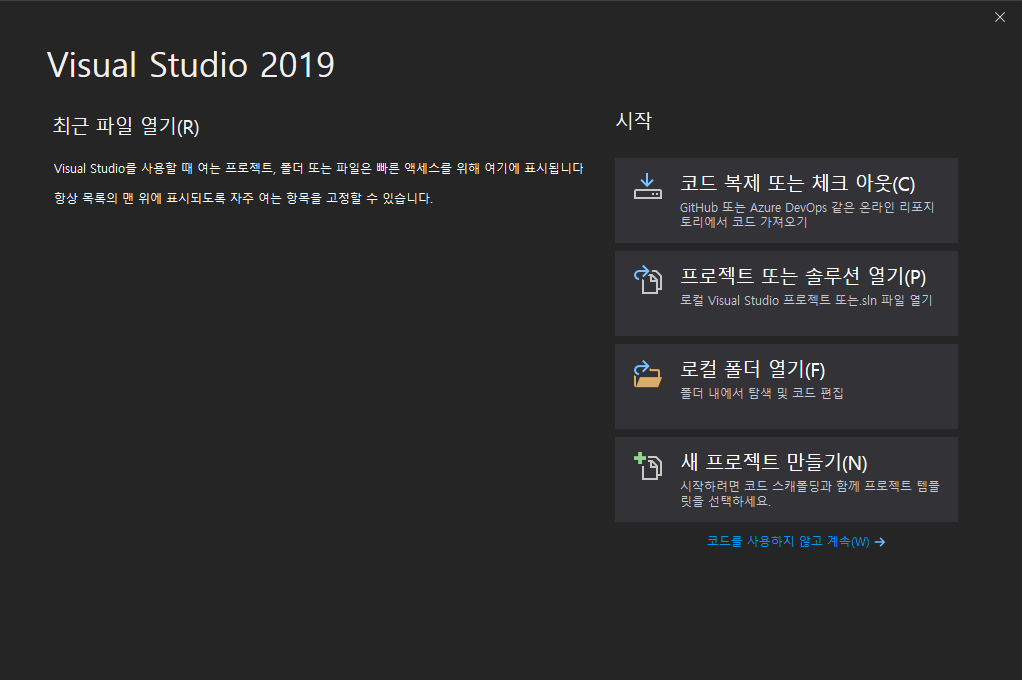Image resolution: width=1022 pixels, height=680 pixels.
Task: Click the open local folder icon
Action: pyautogui.click(x=648, y=374)
